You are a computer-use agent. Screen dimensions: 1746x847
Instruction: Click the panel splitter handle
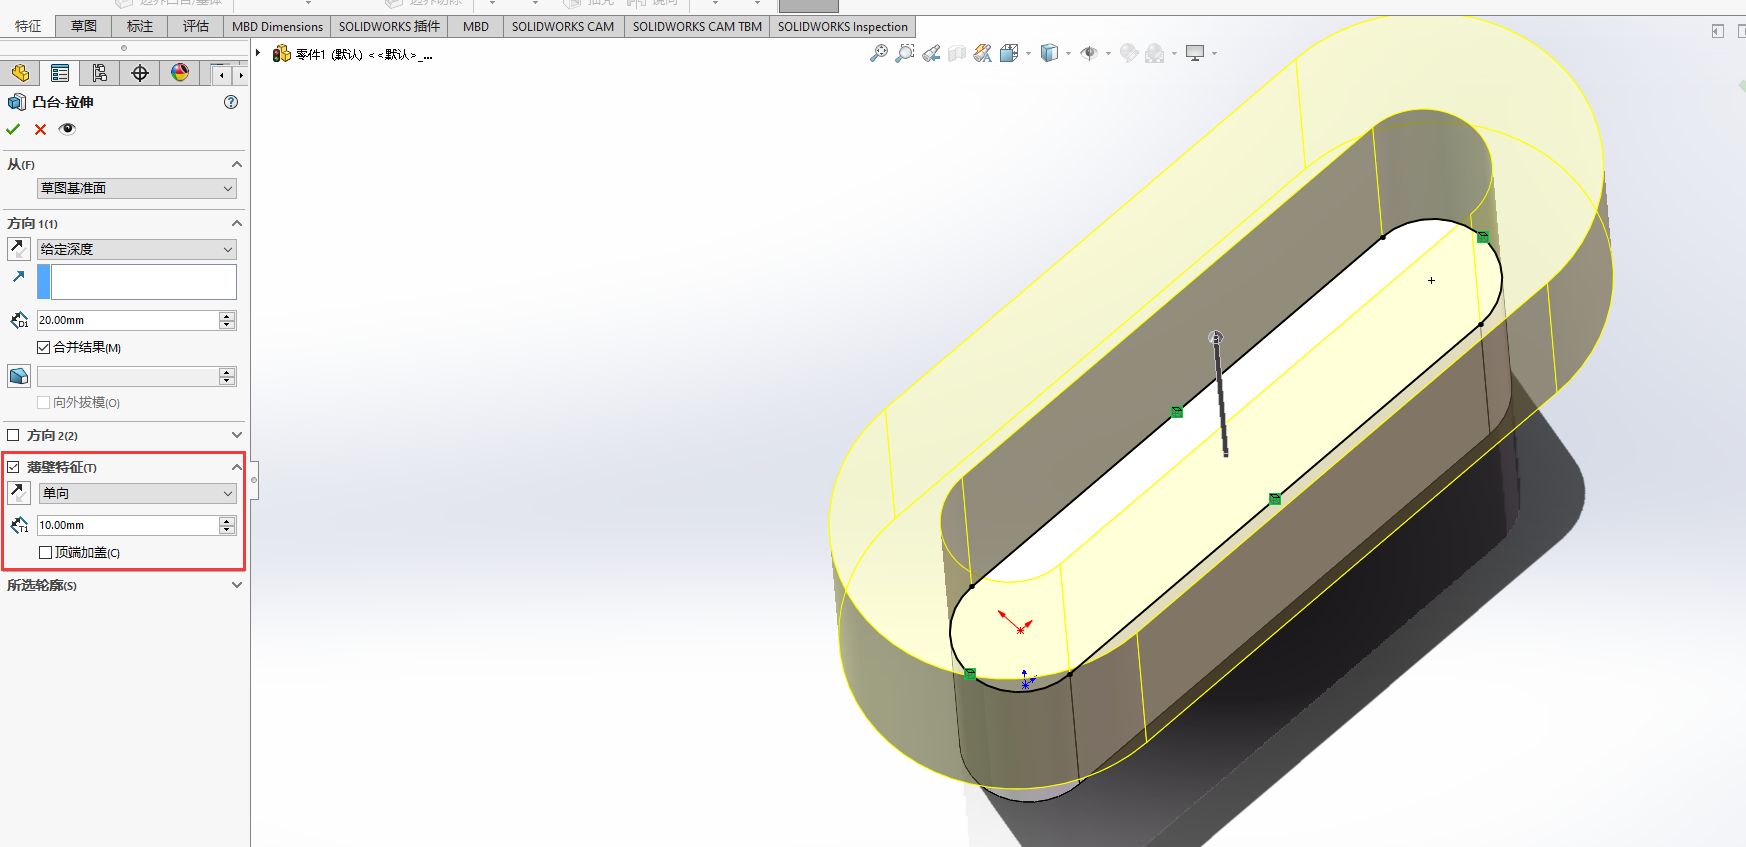pyautogui.click(x=254, y=480)
